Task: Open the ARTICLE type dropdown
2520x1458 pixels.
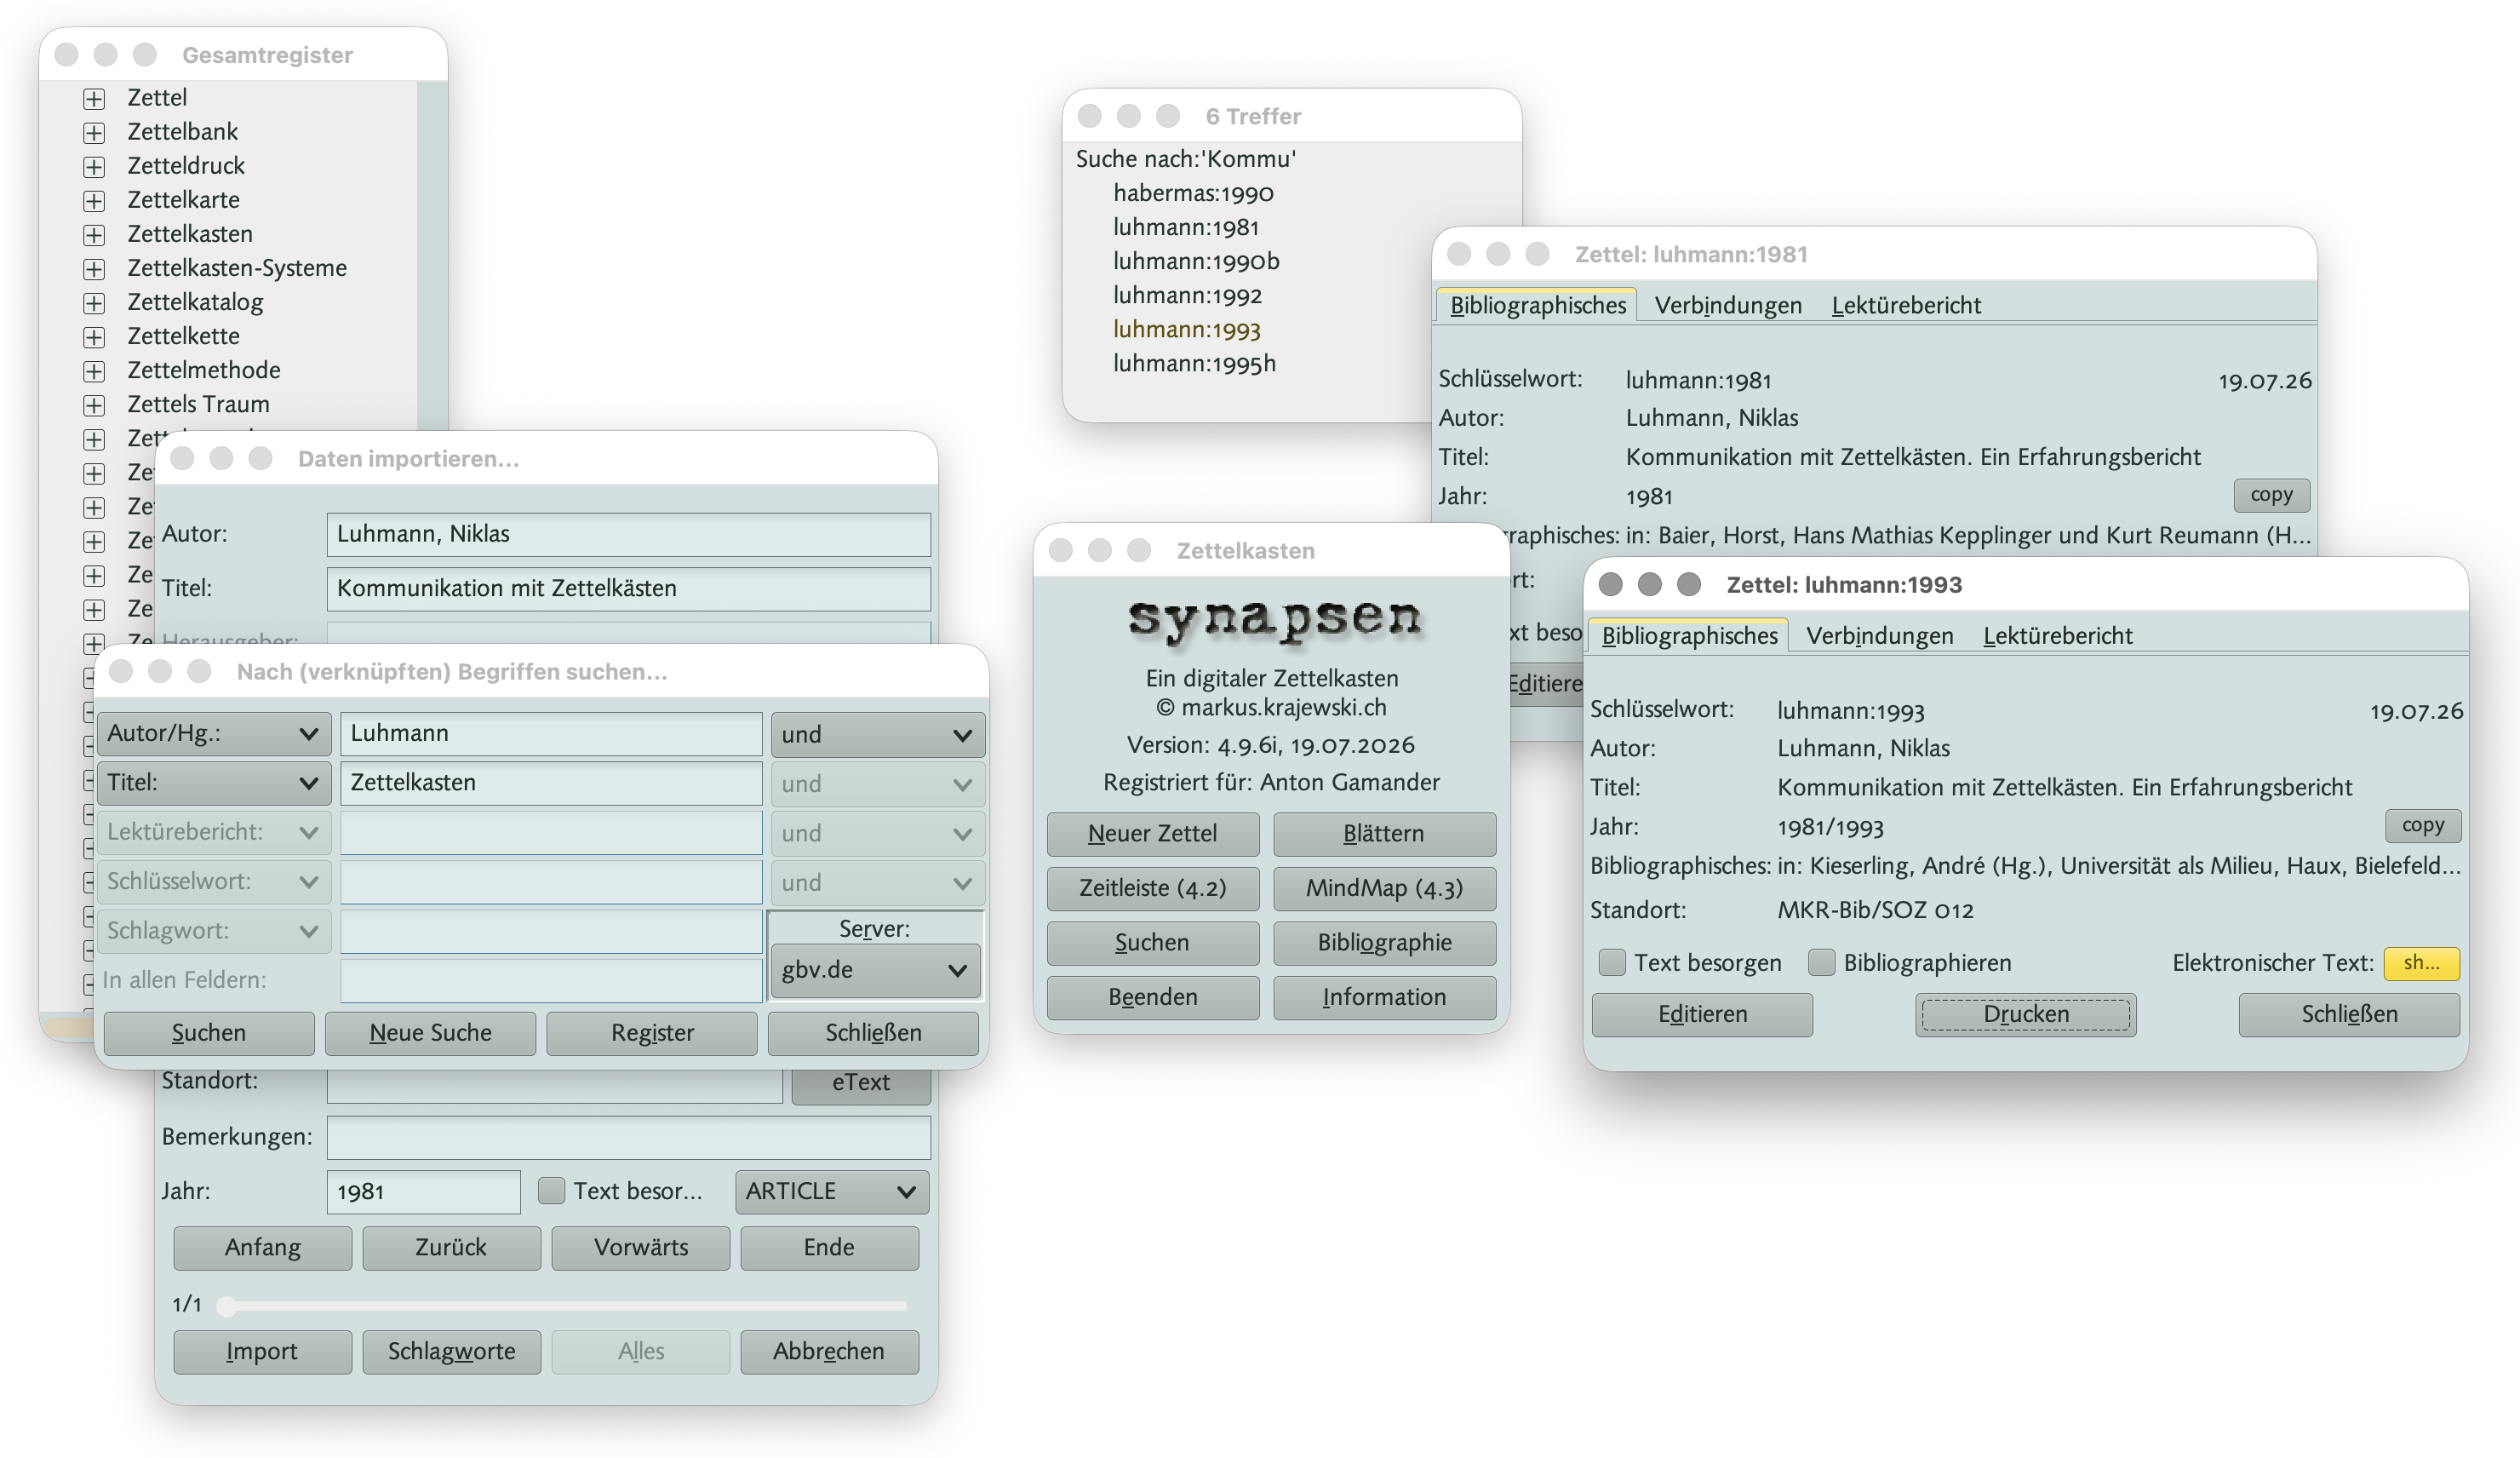Action: 831,1192
